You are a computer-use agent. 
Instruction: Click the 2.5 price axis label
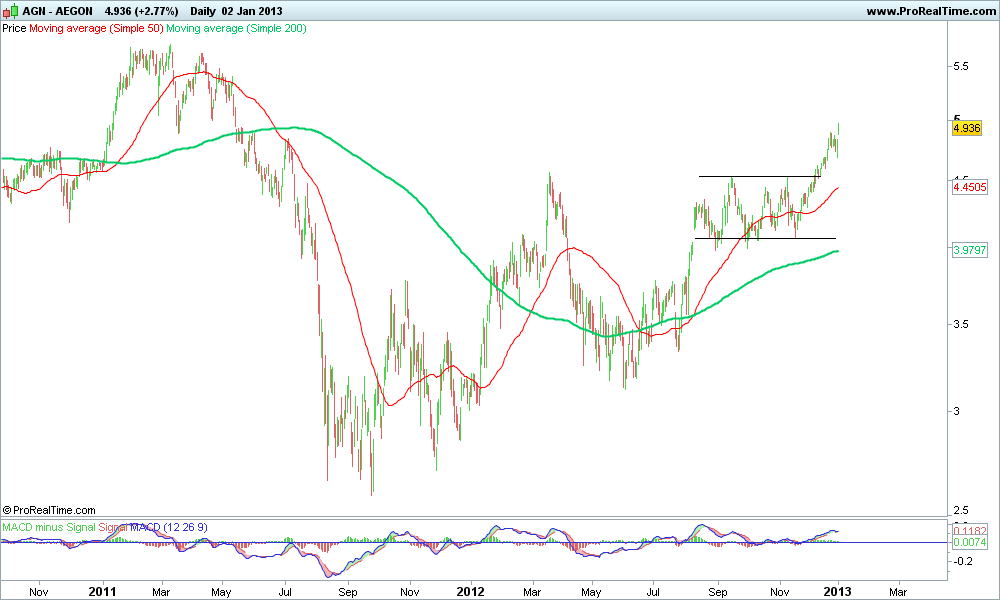pyautogui.click(x=960, y=510)
